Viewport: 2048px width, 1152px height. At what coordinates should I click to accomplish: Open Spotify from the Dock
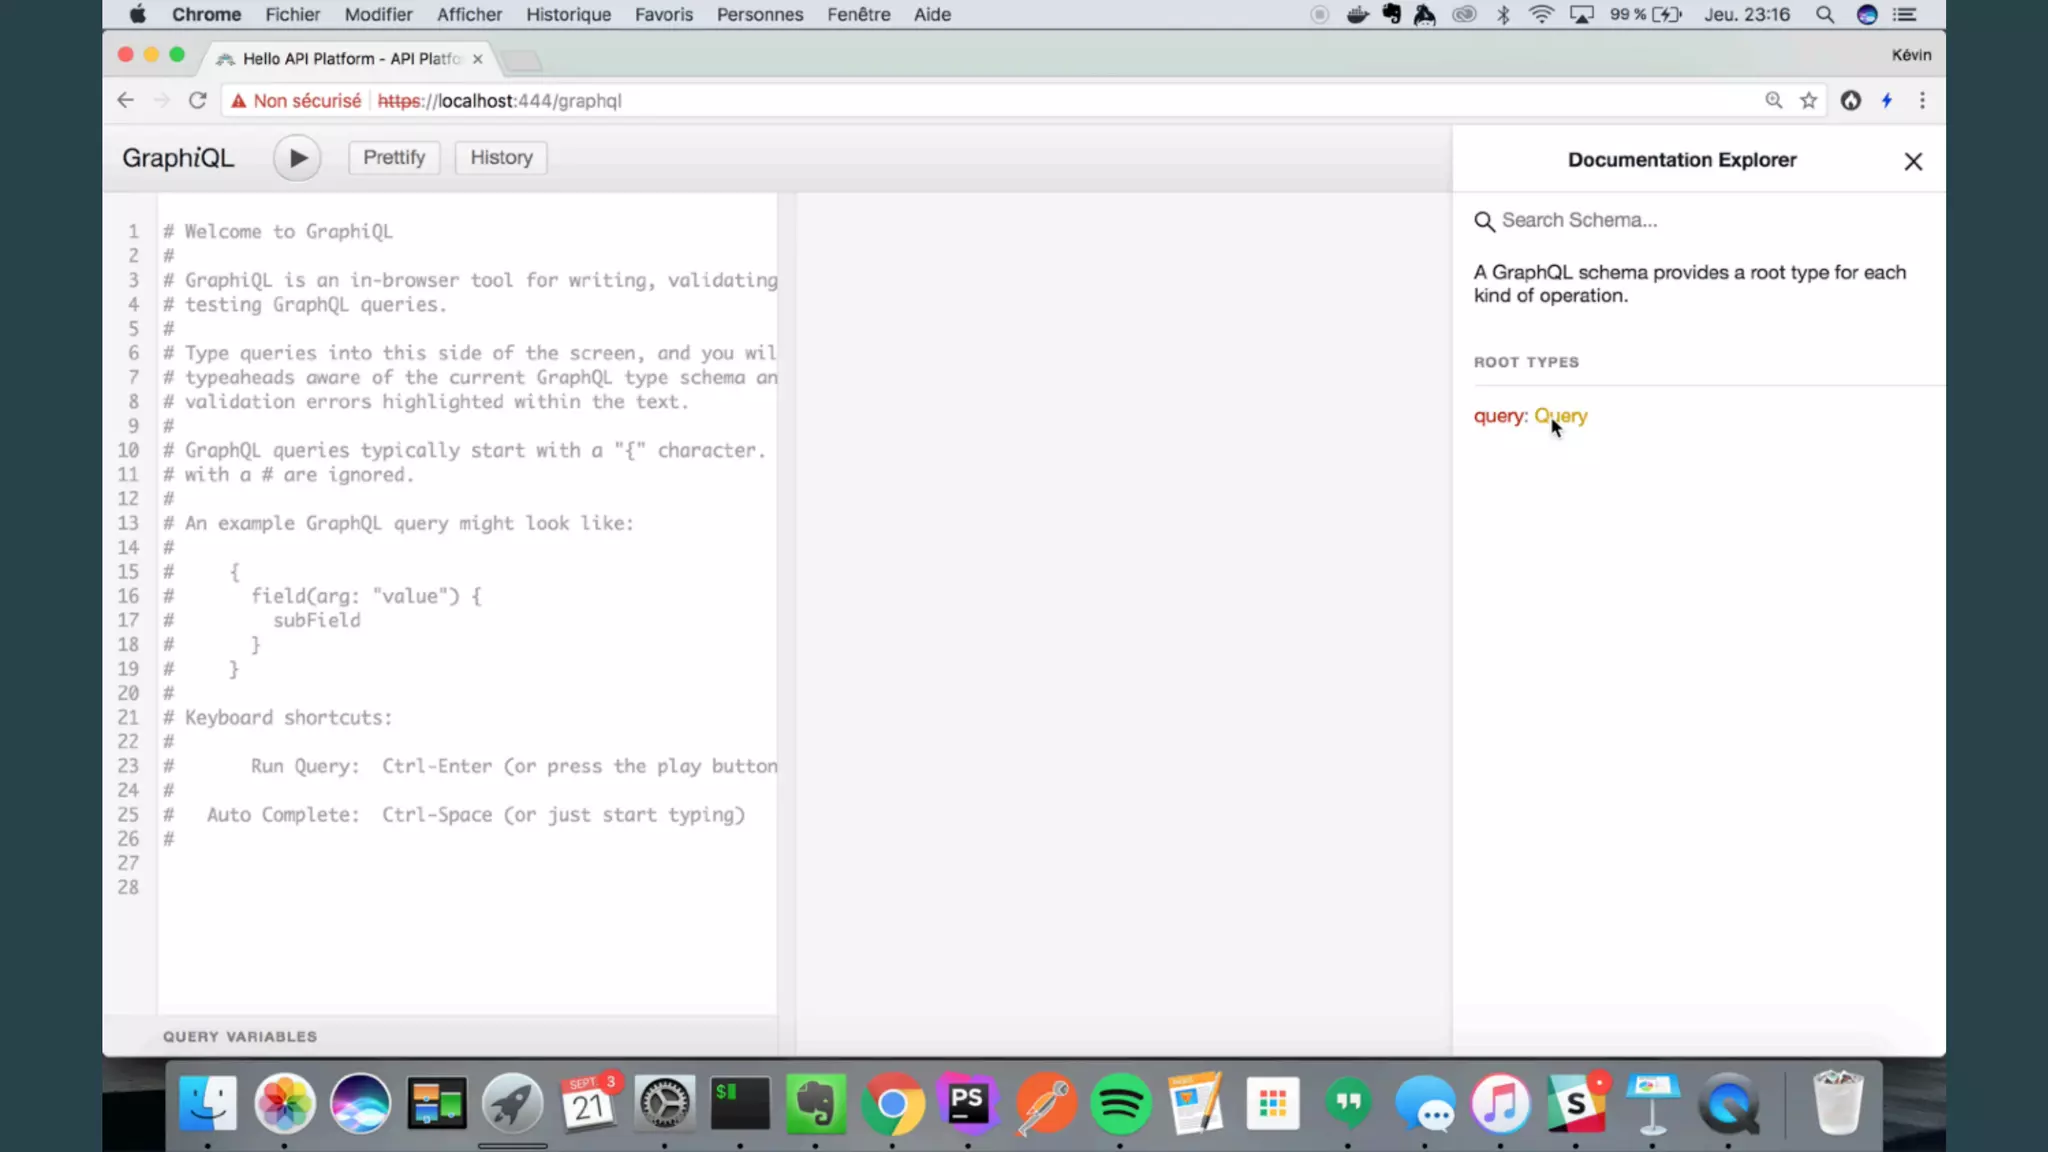1120,1103
